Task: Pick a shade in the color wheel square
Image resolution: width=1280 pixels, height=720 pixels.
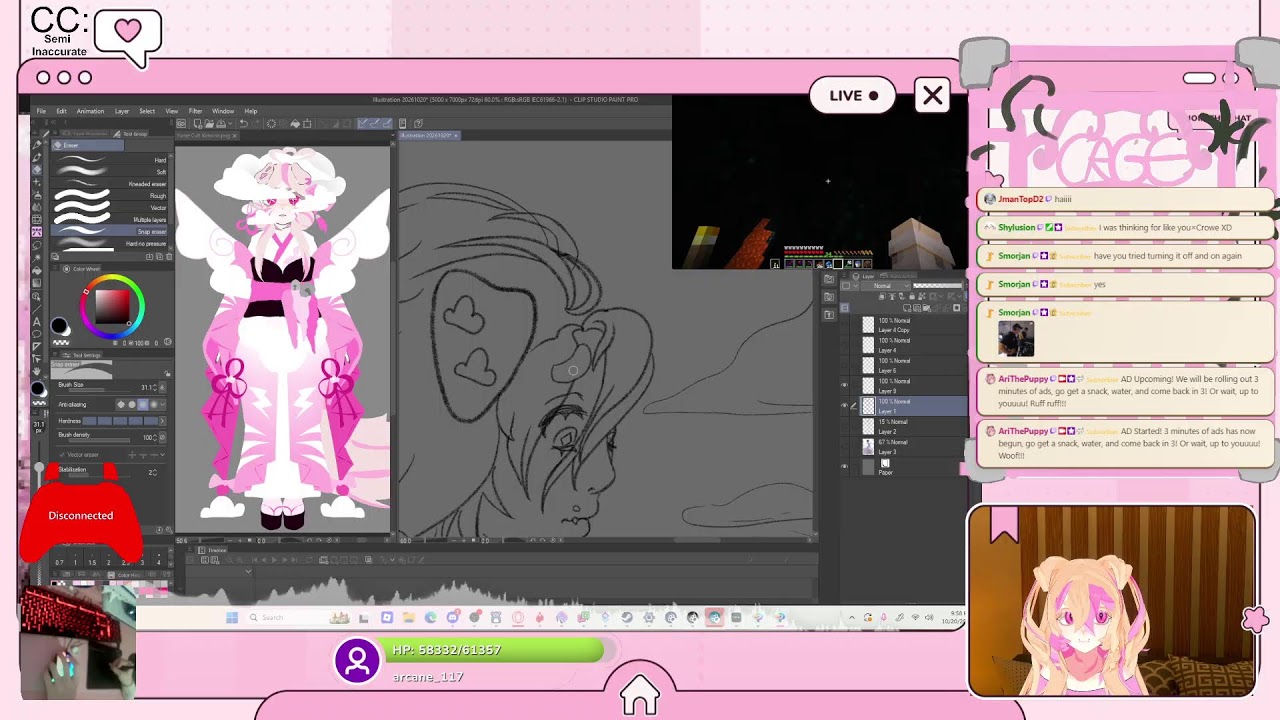Action: tap(111, 305)
